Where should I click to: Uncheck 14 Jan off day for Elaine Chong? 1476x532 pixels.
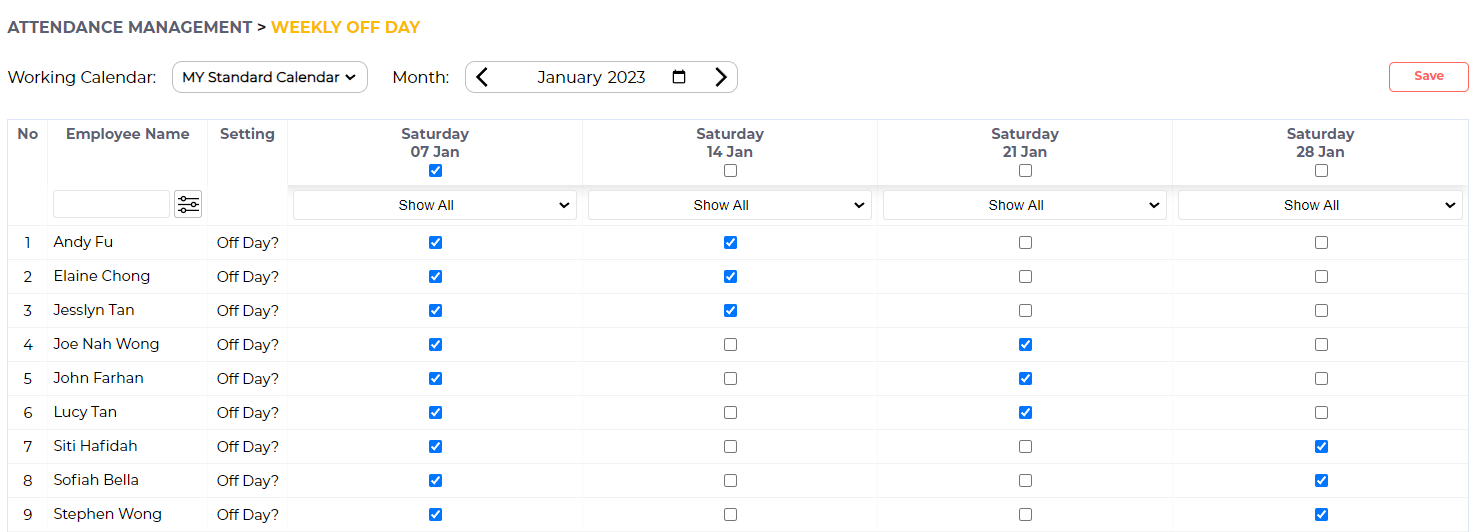pos(730,276)
